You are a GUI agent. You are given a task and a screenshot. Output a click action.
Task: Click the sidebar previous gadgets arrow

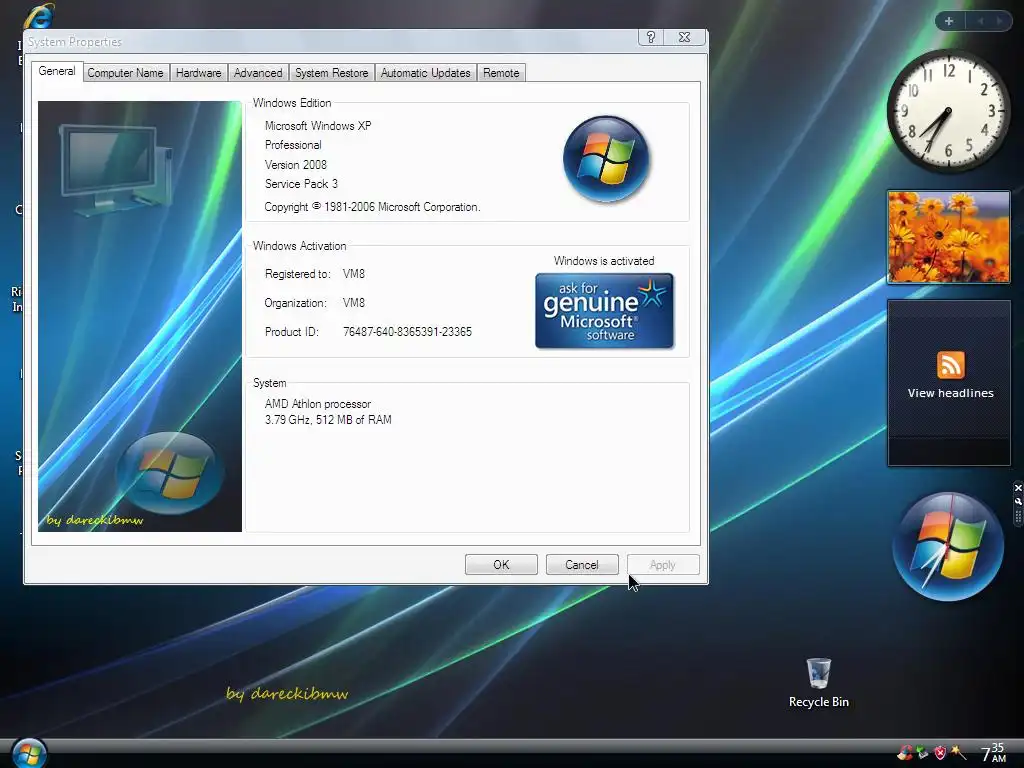click(980, 21)
